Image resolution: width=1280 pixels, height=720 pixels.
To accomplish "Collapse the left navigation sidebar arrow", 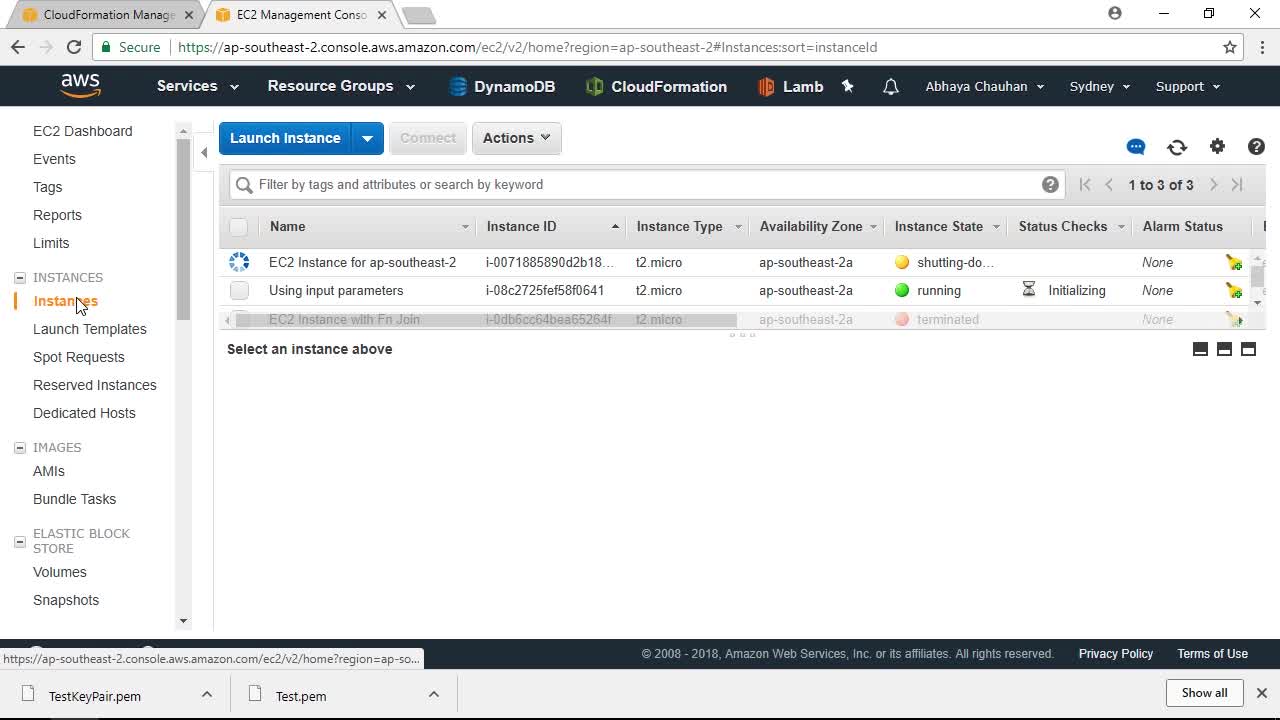I will click(204, 152).
